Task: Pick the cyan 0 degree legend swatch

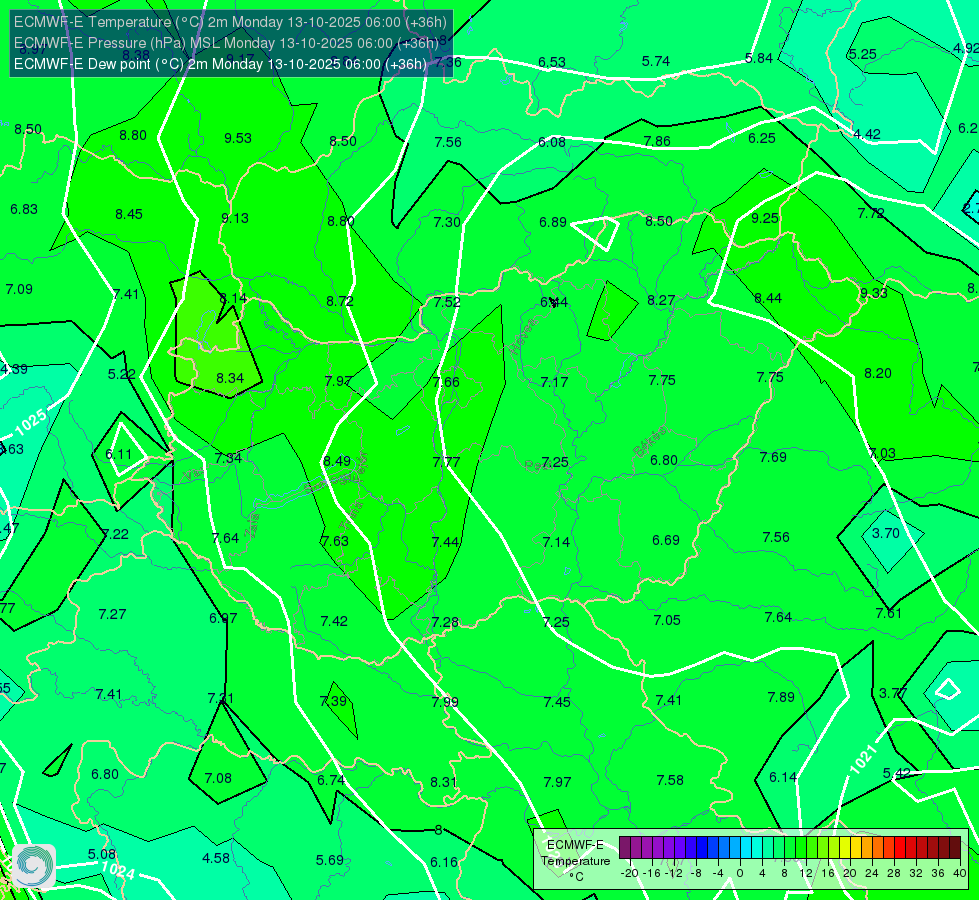Action: click(745, 848)
